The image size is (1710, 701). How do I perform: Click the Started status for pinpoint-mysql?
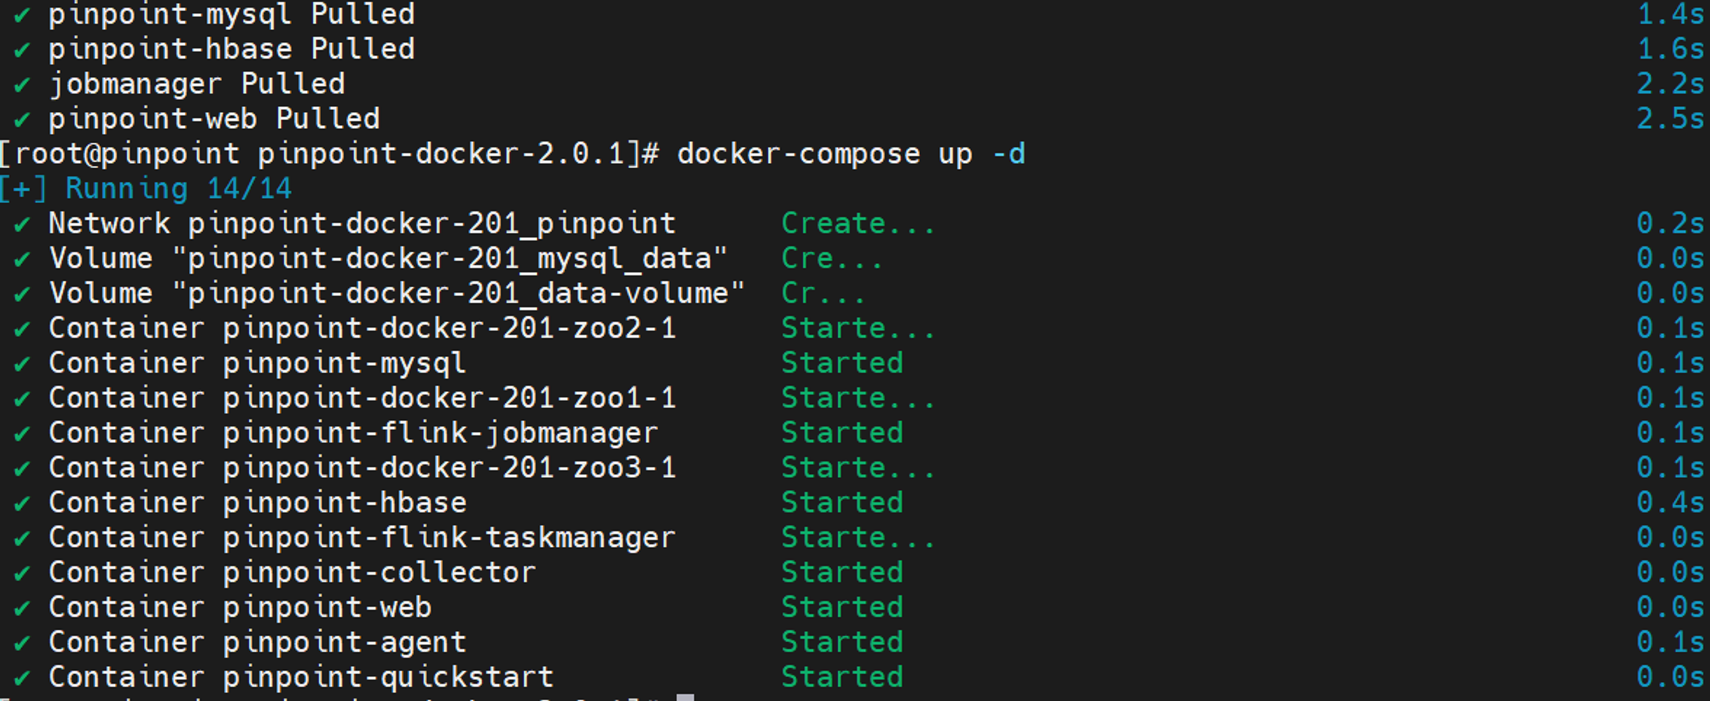tap(841, 363)
